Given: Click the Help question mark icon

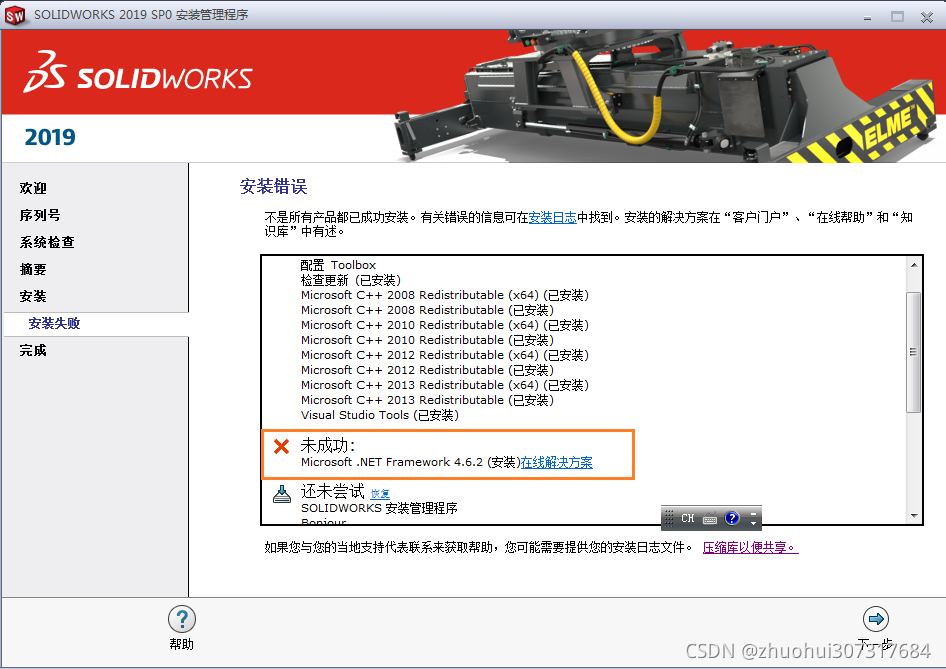Looking at the screenshot, I should click(x=182, y=619).
